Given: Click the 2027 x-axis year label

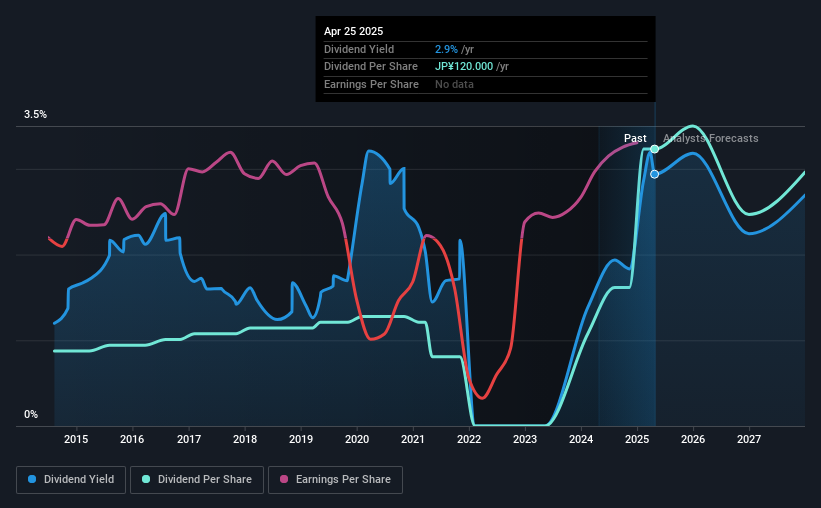Looking at the screenshot, I should 749,439.
